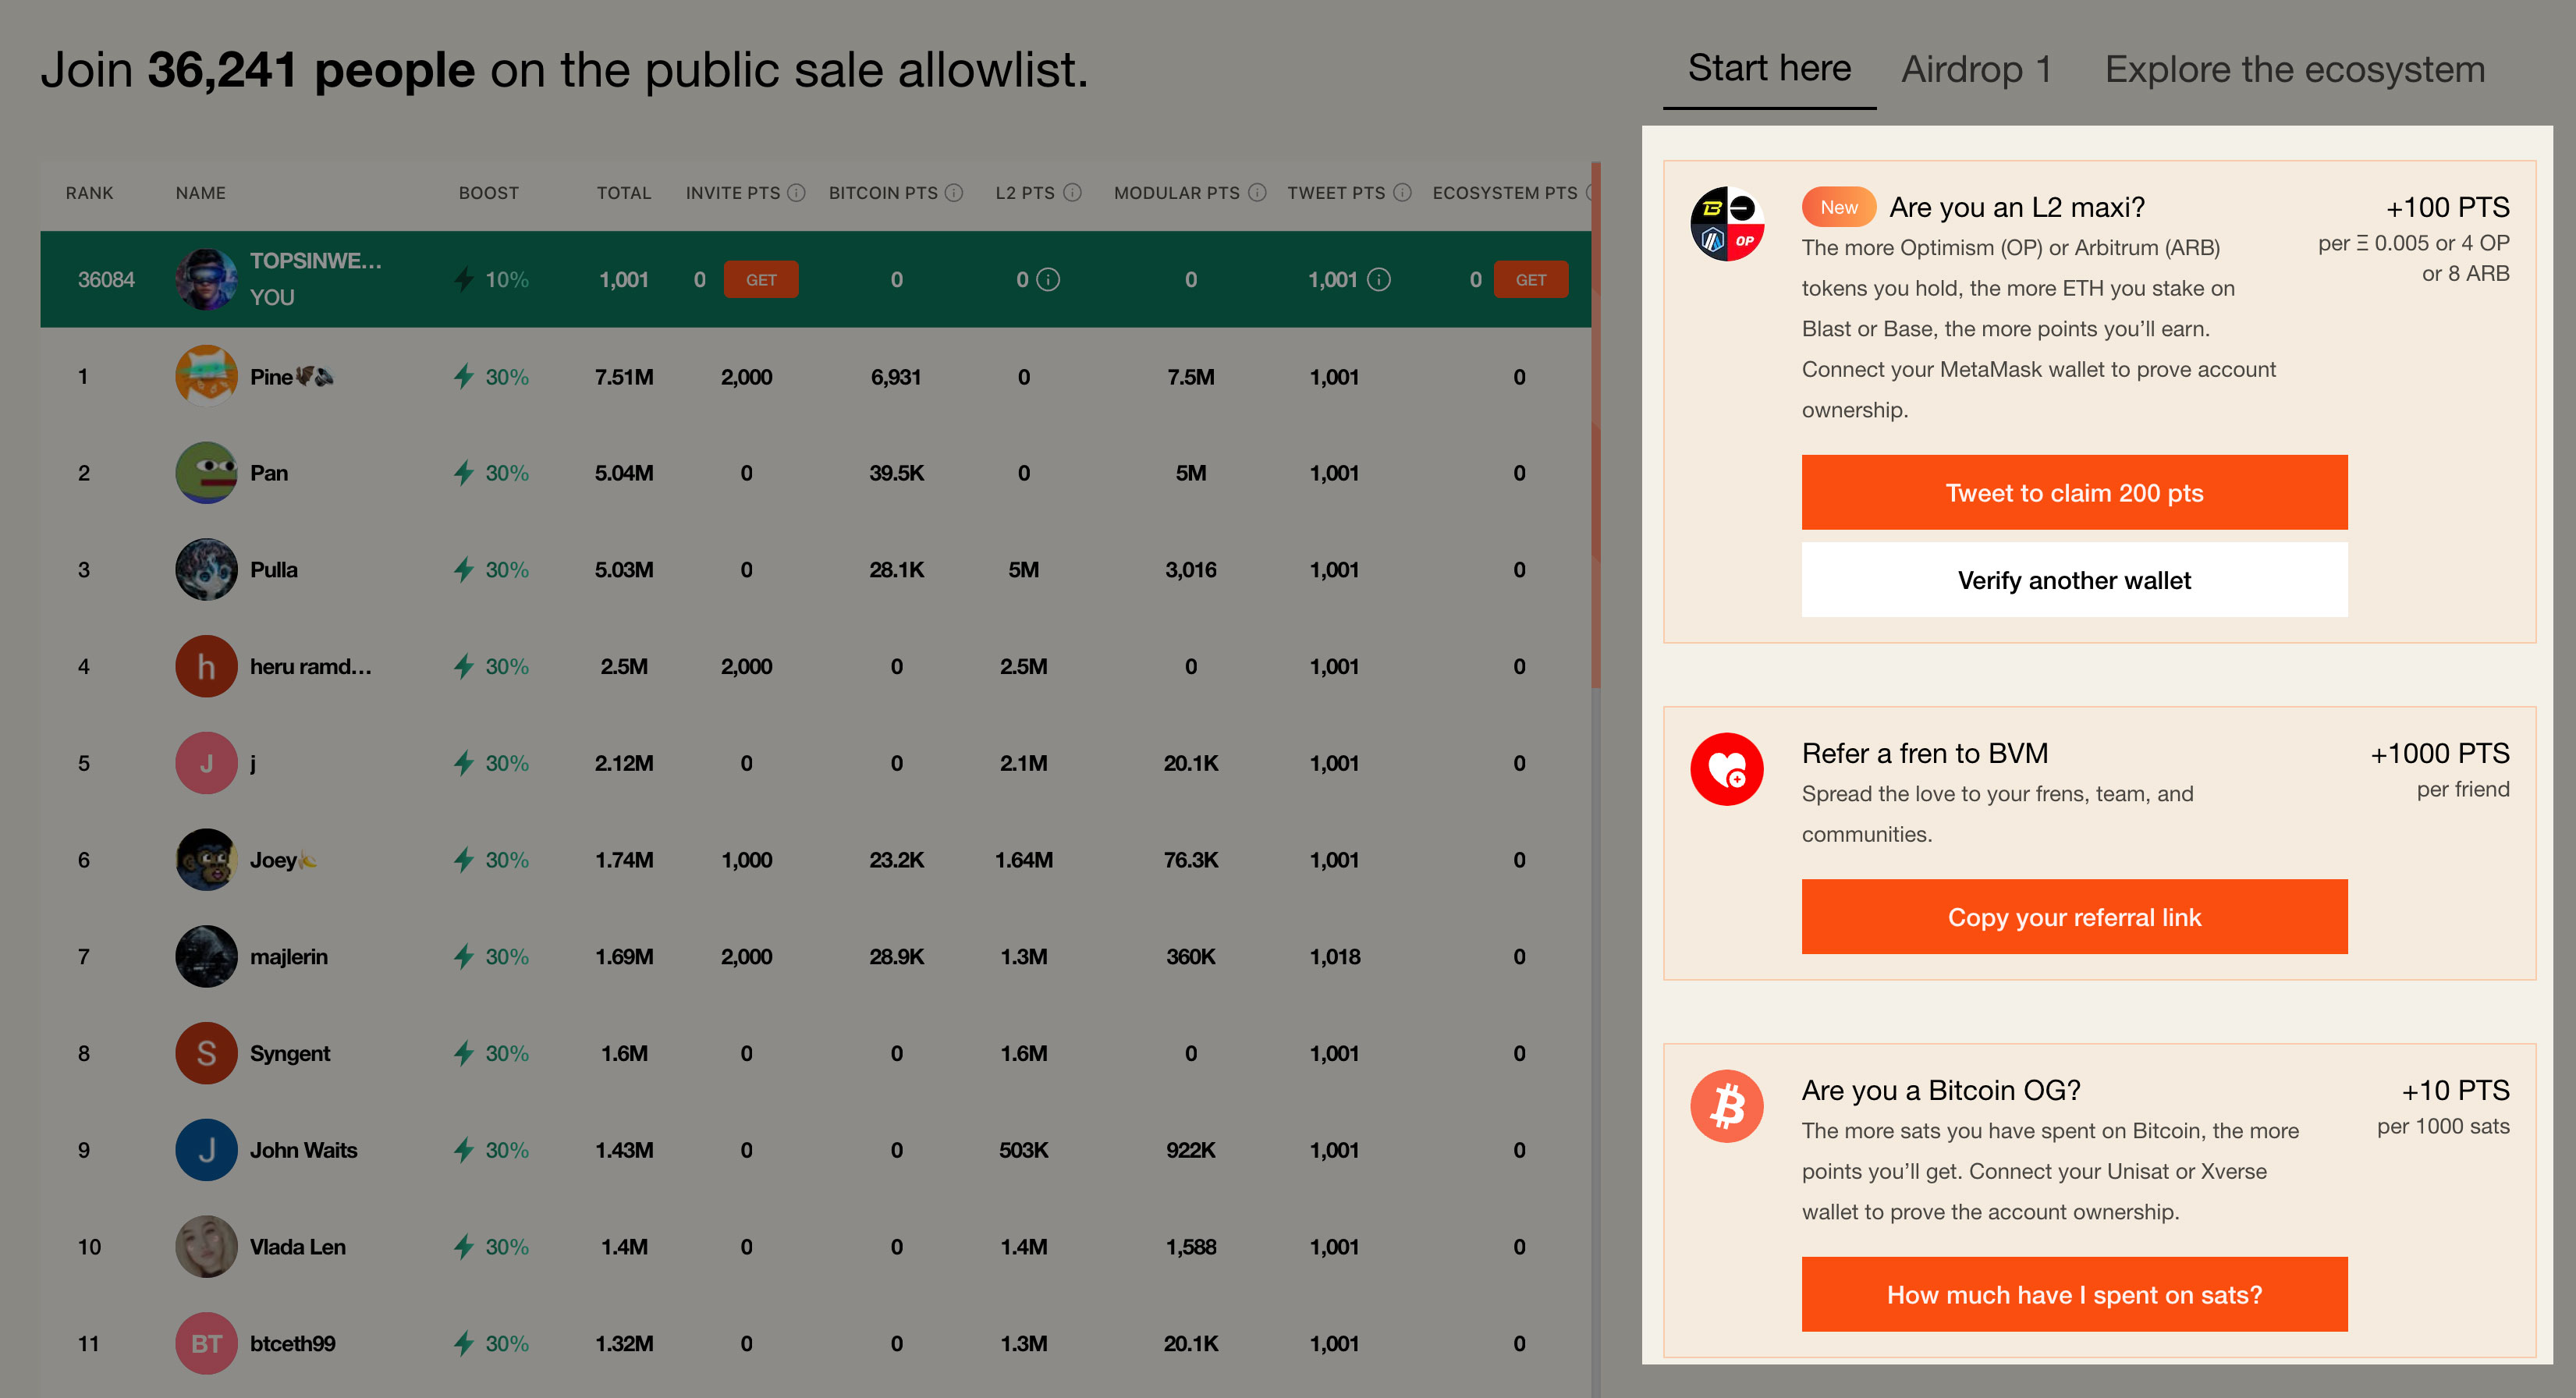Click majlerin's tweet points 1,018

click(1335, 957)
